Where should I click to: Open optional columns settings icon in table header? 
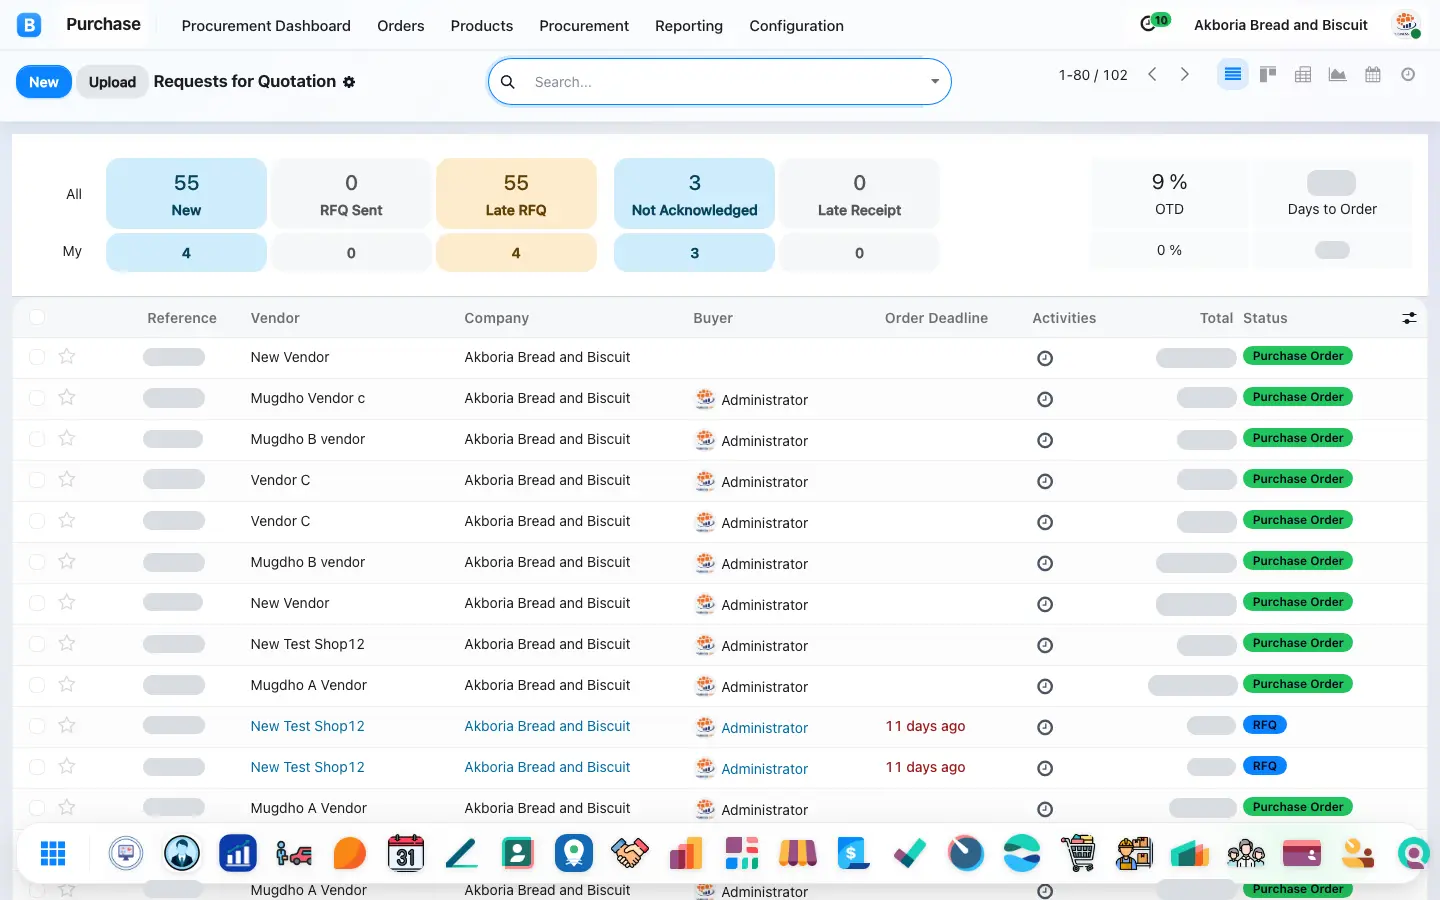click(1409, 318)
